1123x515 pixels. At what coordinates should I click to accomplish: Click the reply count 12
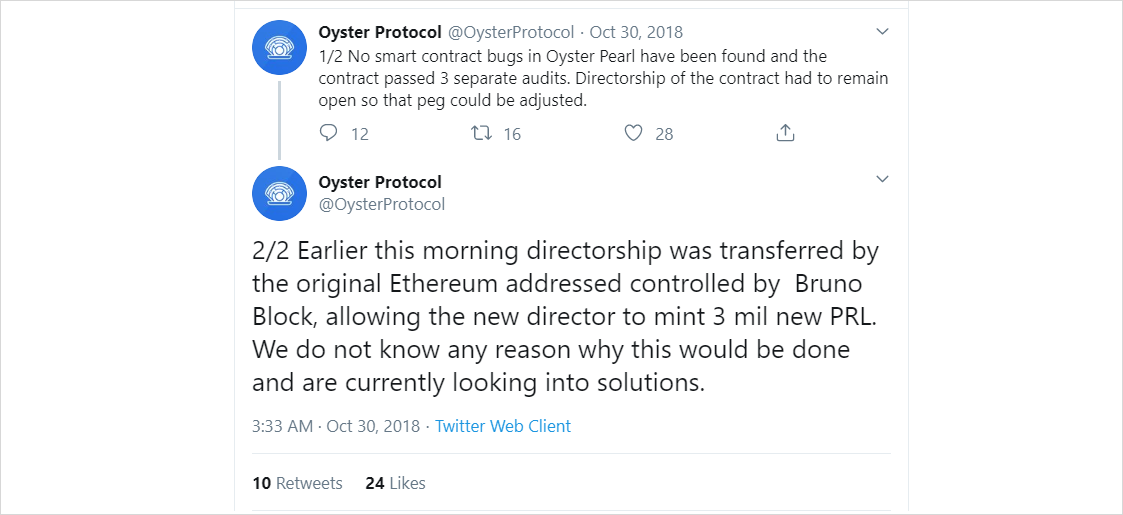click(360, 134)
